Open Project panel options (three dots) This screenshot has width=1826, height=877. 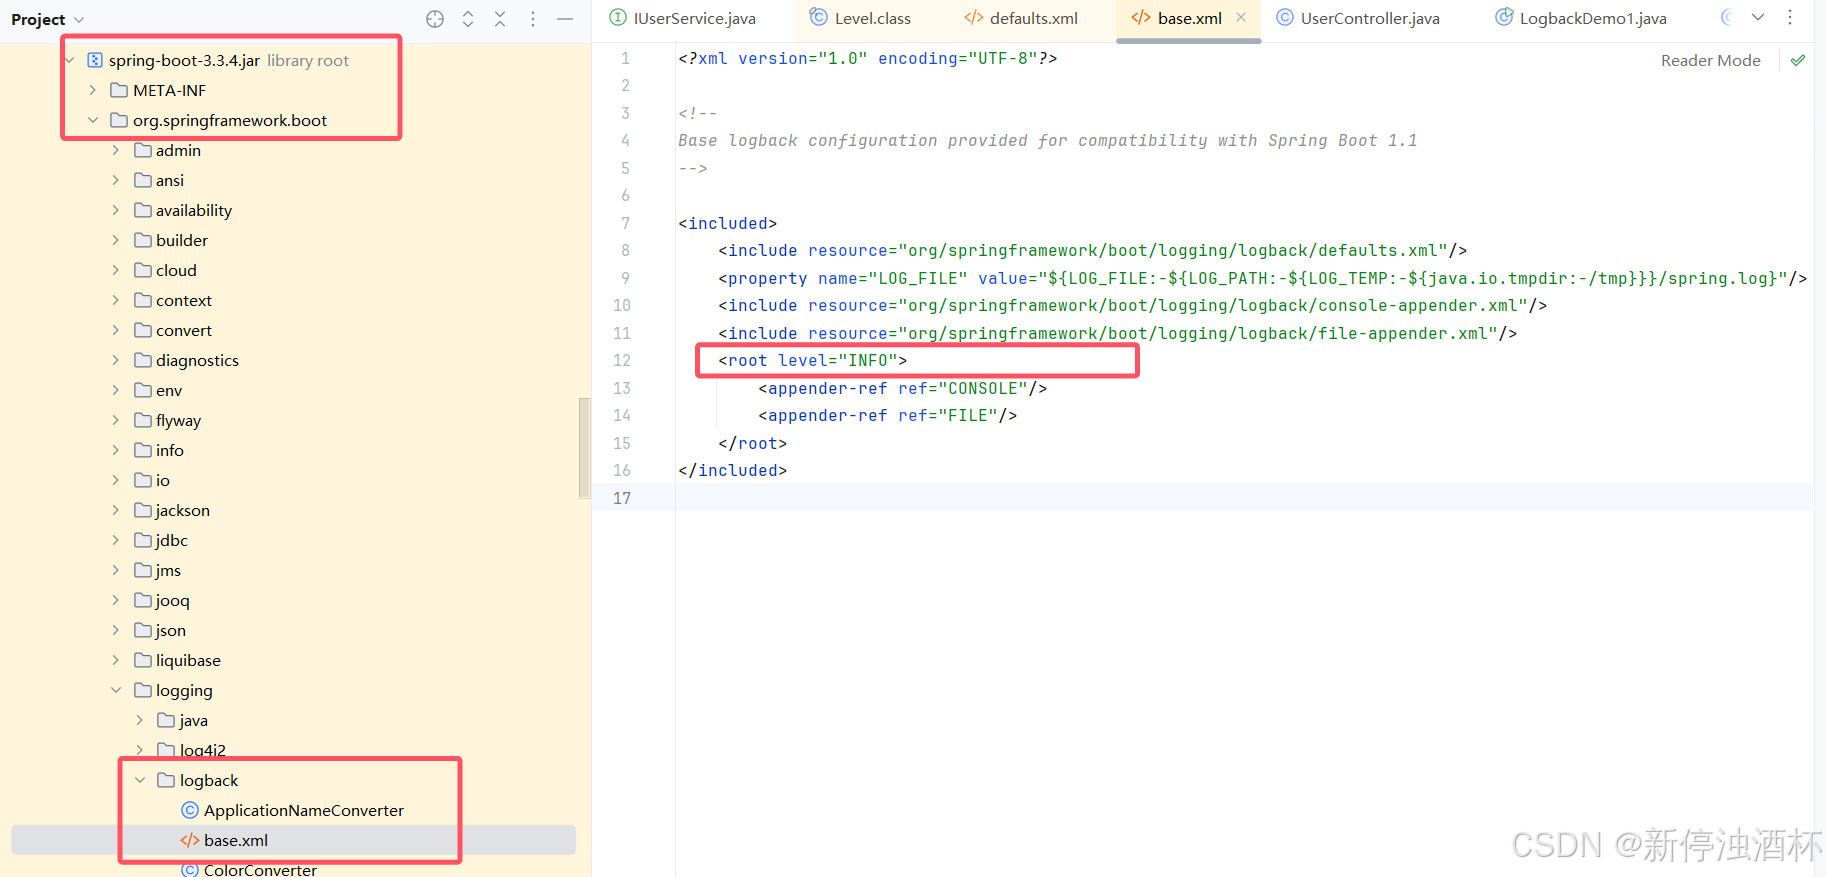[533, 19]
